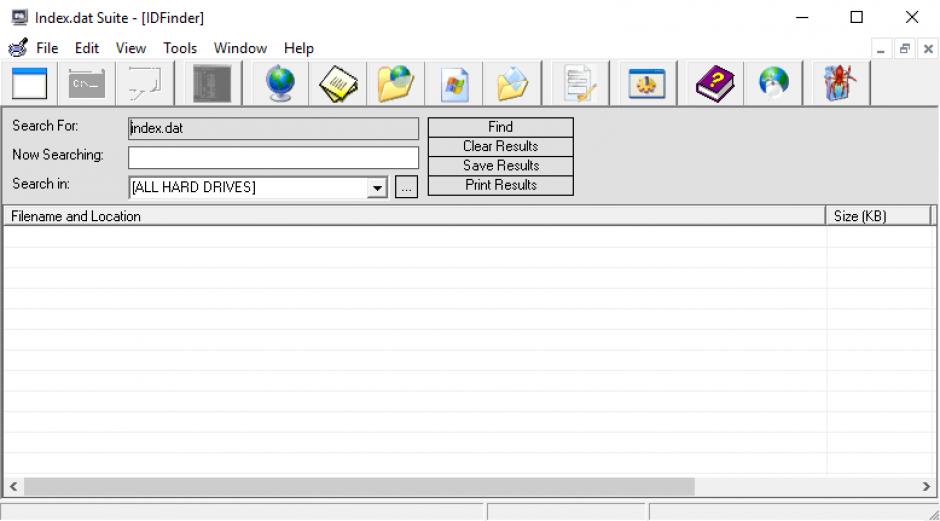Expand the Search in drives dropdown
Viewport: 940px width, 521px height.
(377, 188)
